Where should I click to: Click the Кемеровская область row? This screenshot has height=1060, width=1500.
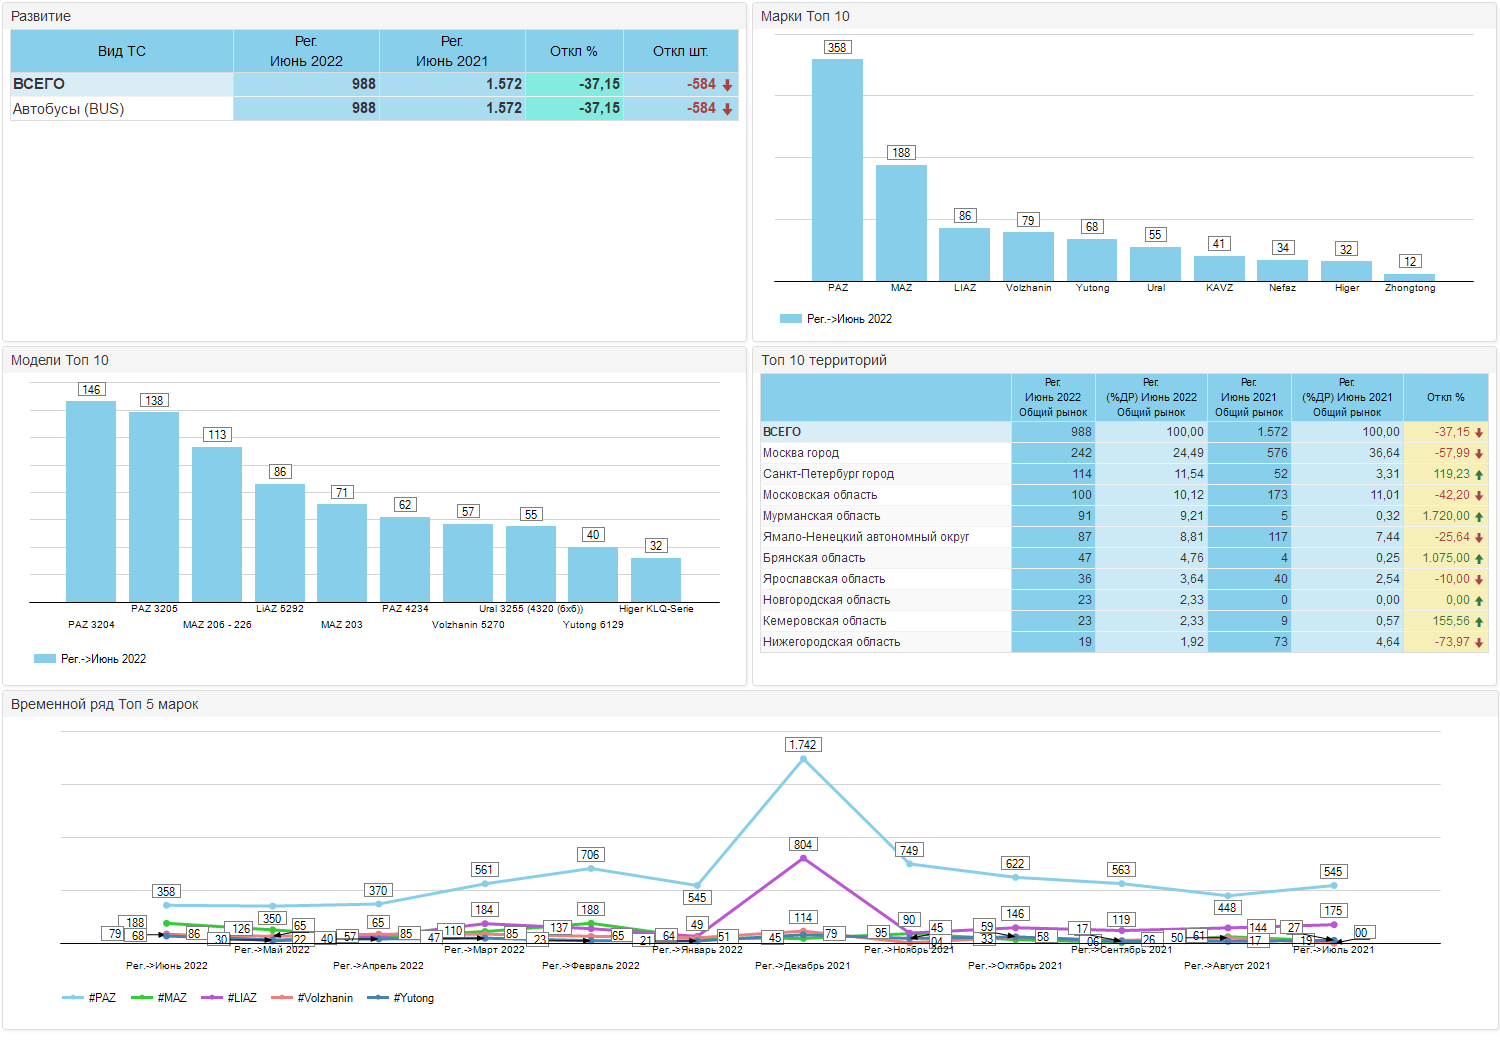(x=1124, y=621)
